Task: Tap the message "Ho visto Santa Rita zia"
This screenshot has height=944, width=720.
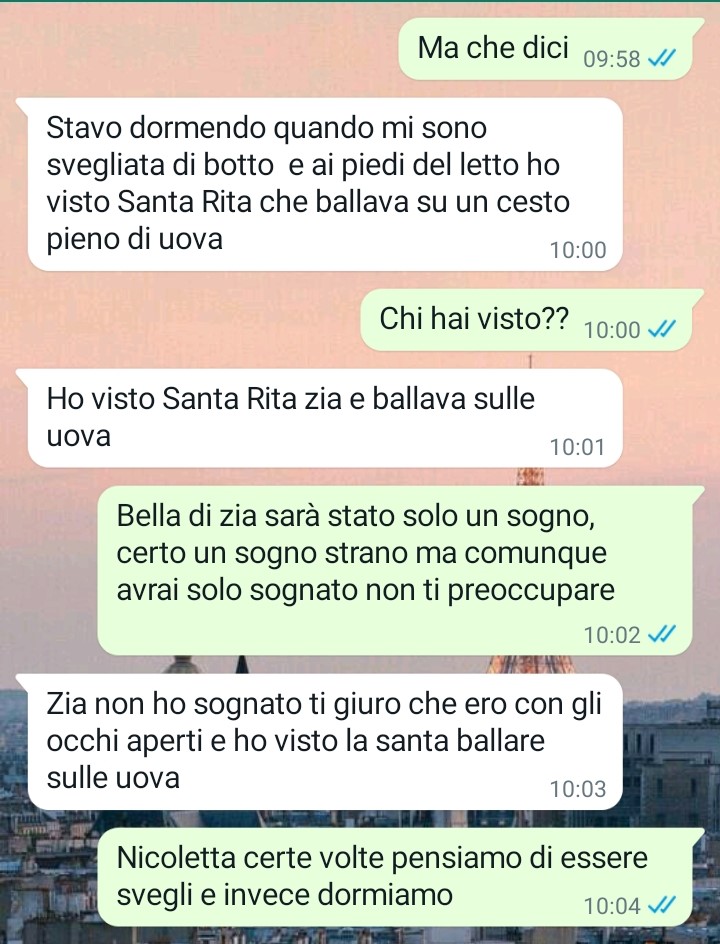Action: 322,418
